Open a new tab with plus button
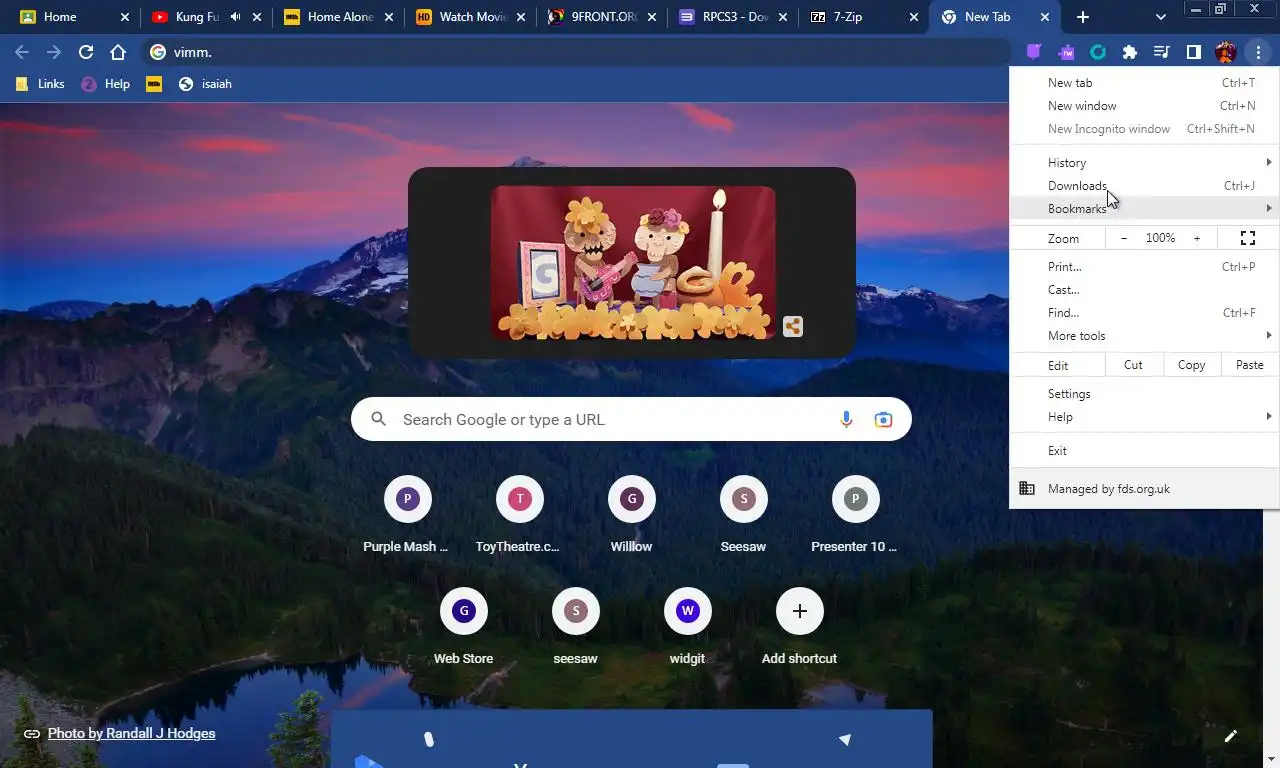The image size is (1280, 768). [x=1083, y=17]
